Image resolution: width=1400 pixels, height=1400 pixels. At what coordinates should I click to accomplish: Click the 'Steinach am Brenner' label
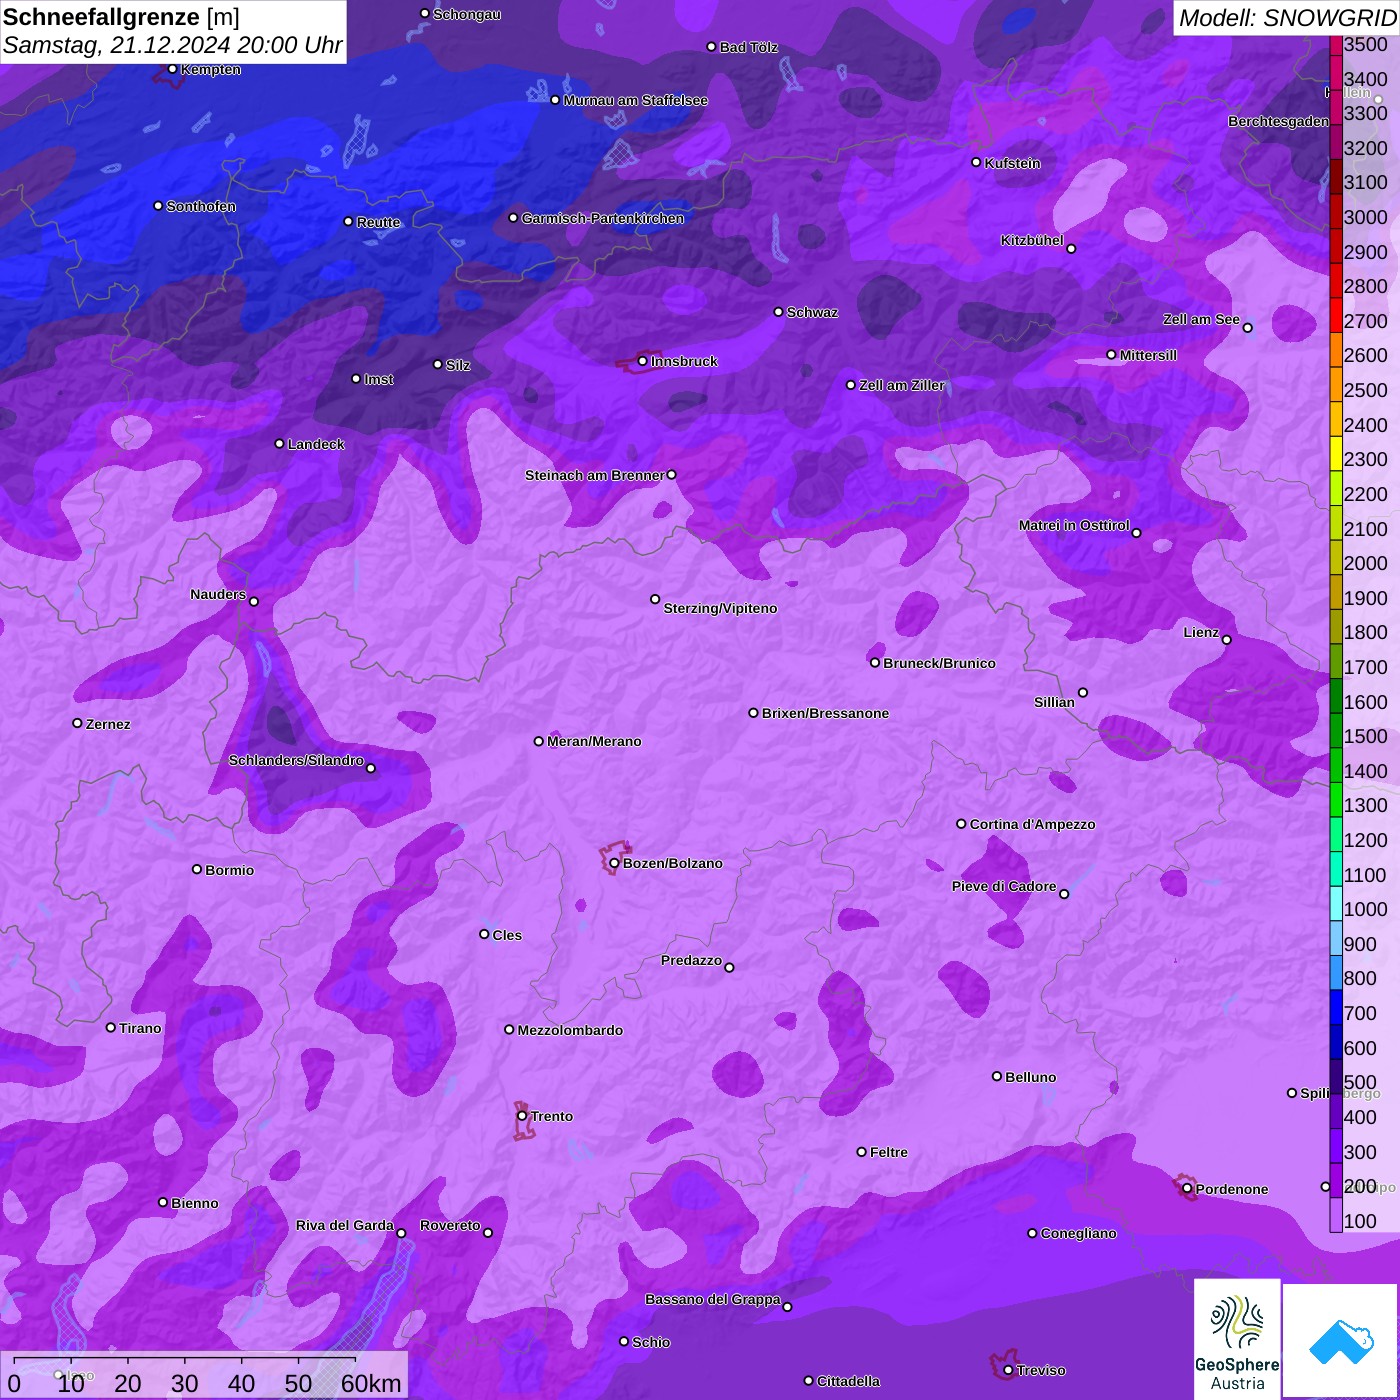tap(594, 475)
